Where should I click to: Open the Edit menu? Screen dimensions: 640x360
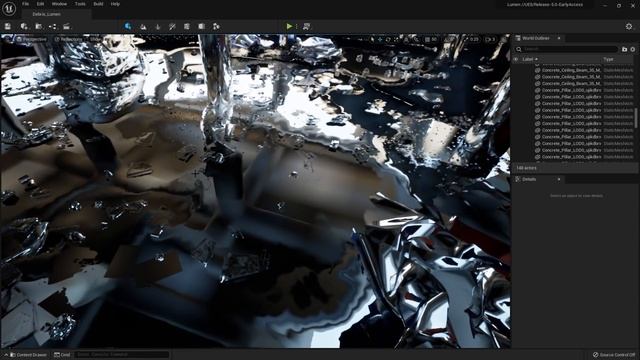40,4
